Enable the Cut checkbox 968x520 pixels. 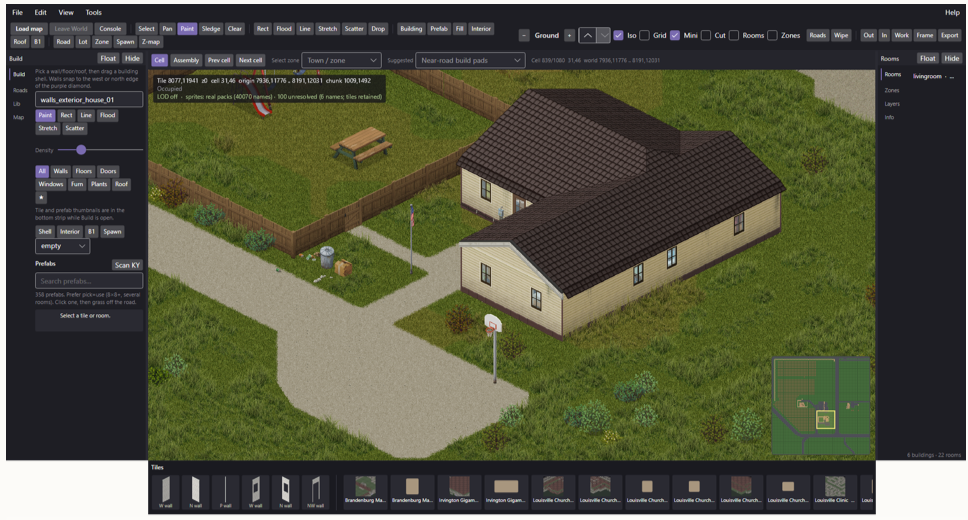(x=706, y=35)
